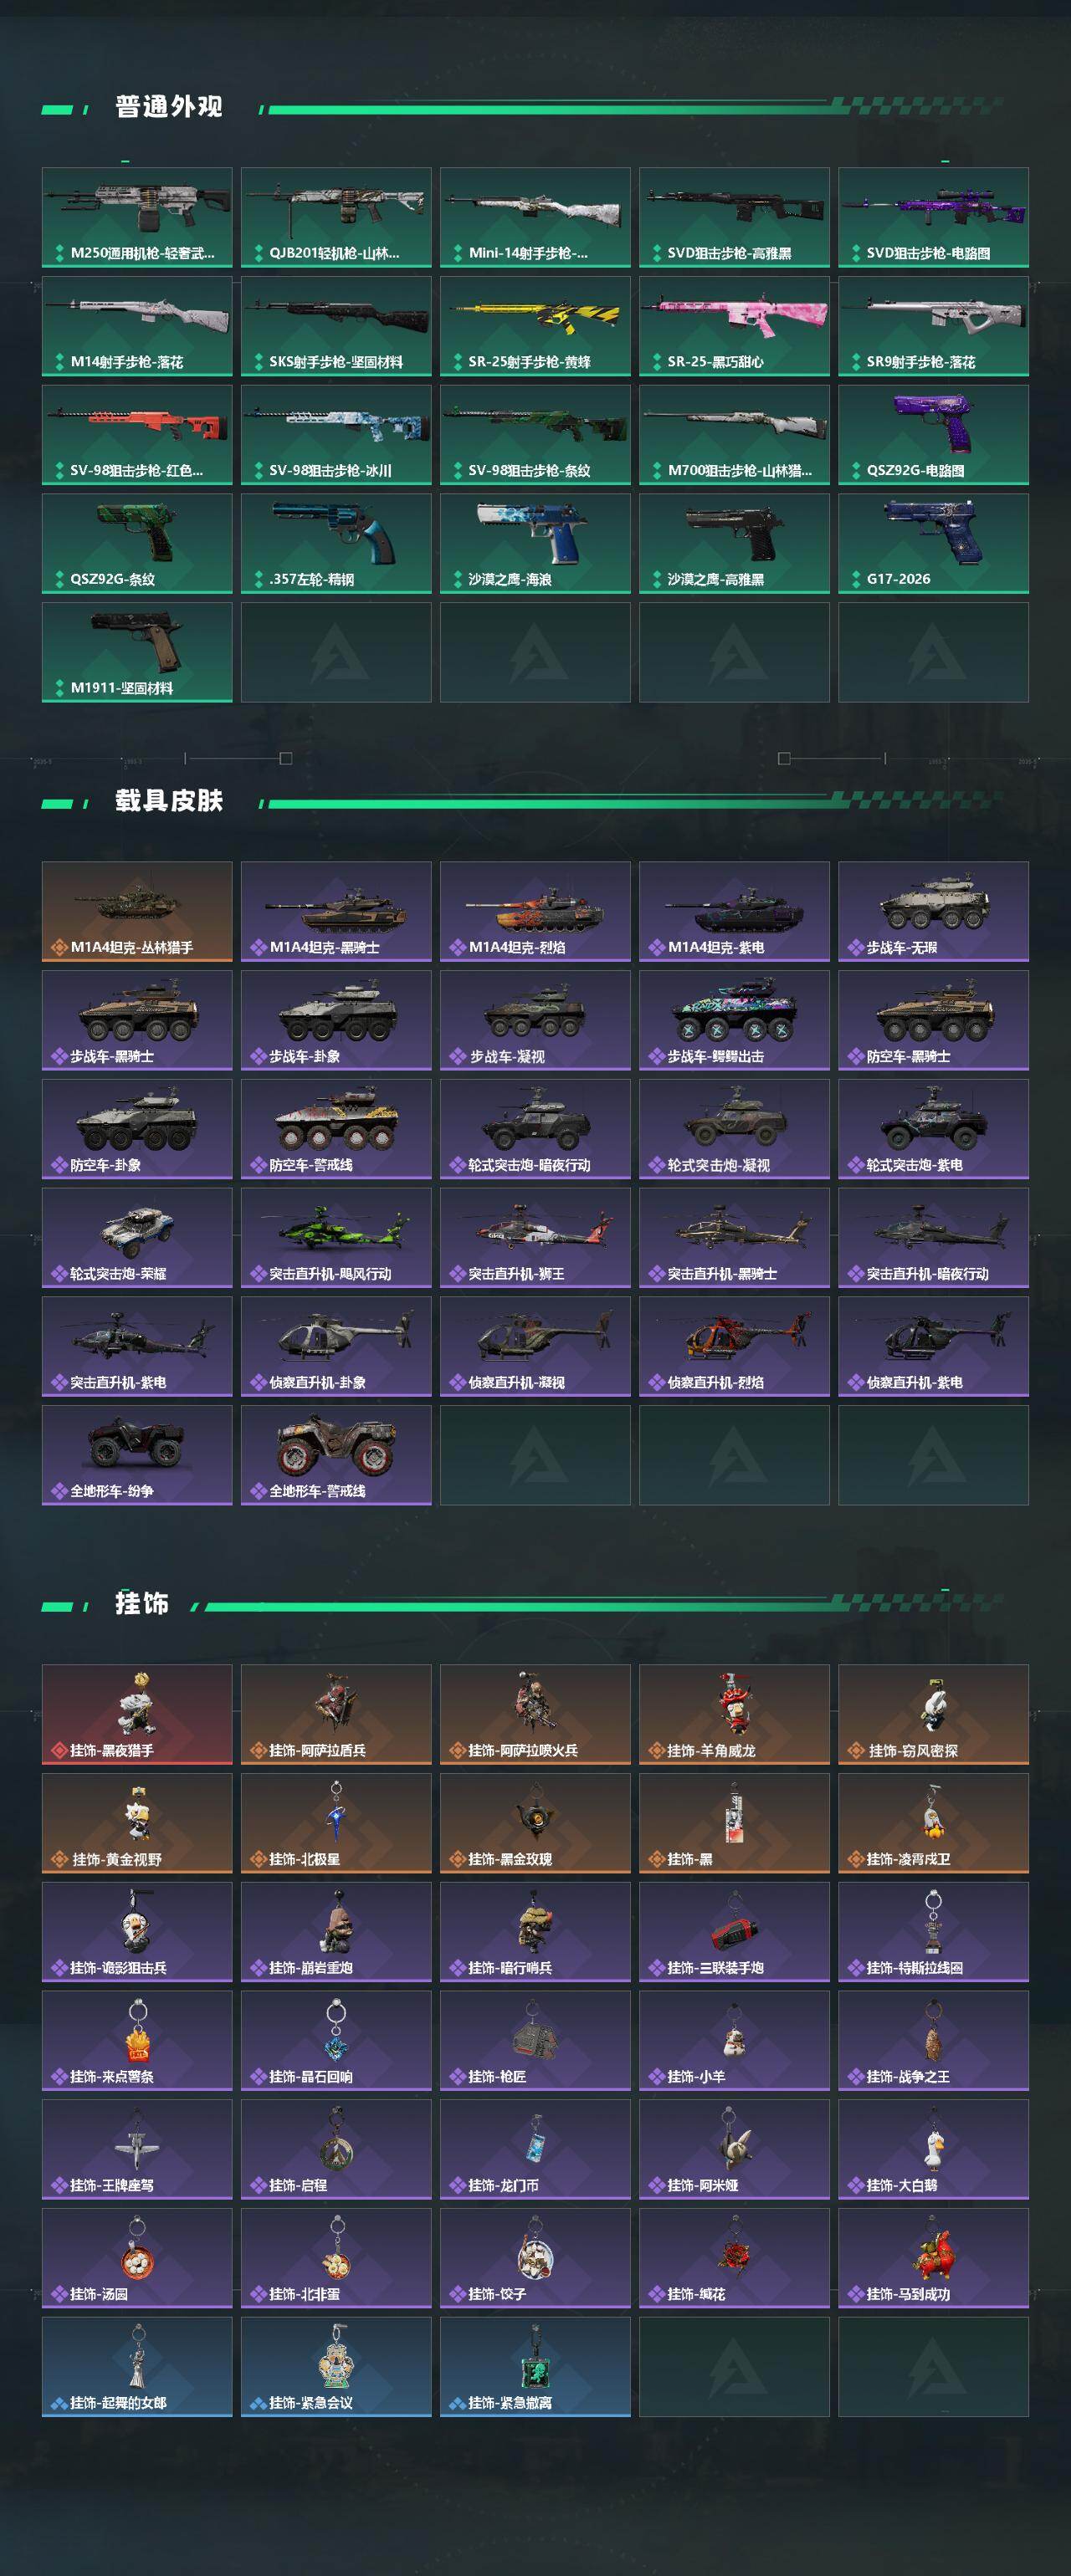1071x2576 pixels.
Task: Select the G17-2026 pistol skin
Action: pos(933,543)
